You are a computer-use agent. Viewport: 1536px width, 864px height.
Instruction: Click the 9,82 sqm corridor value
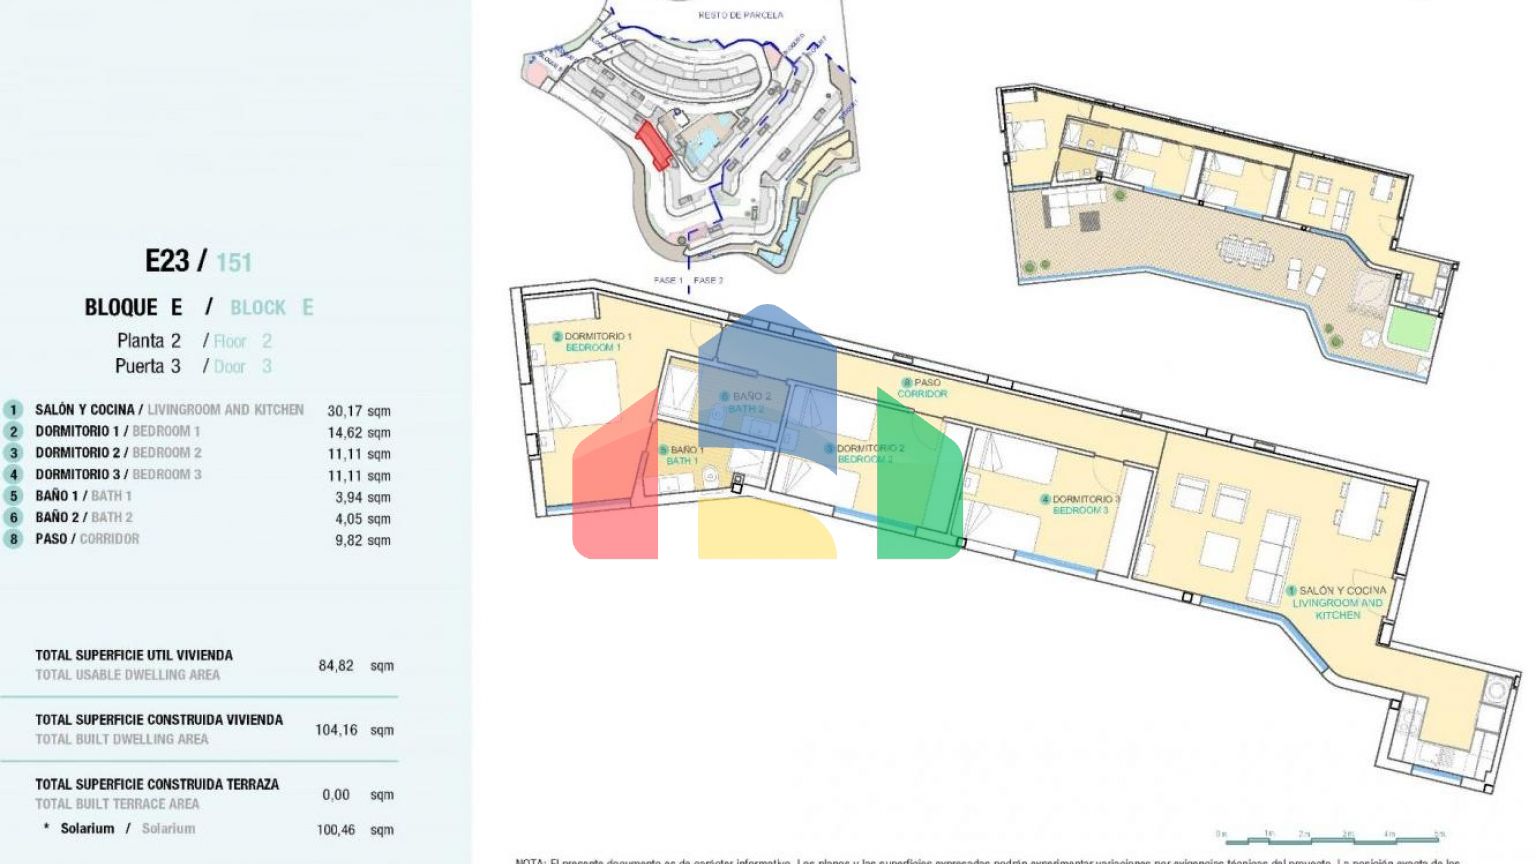coord(363,540)
